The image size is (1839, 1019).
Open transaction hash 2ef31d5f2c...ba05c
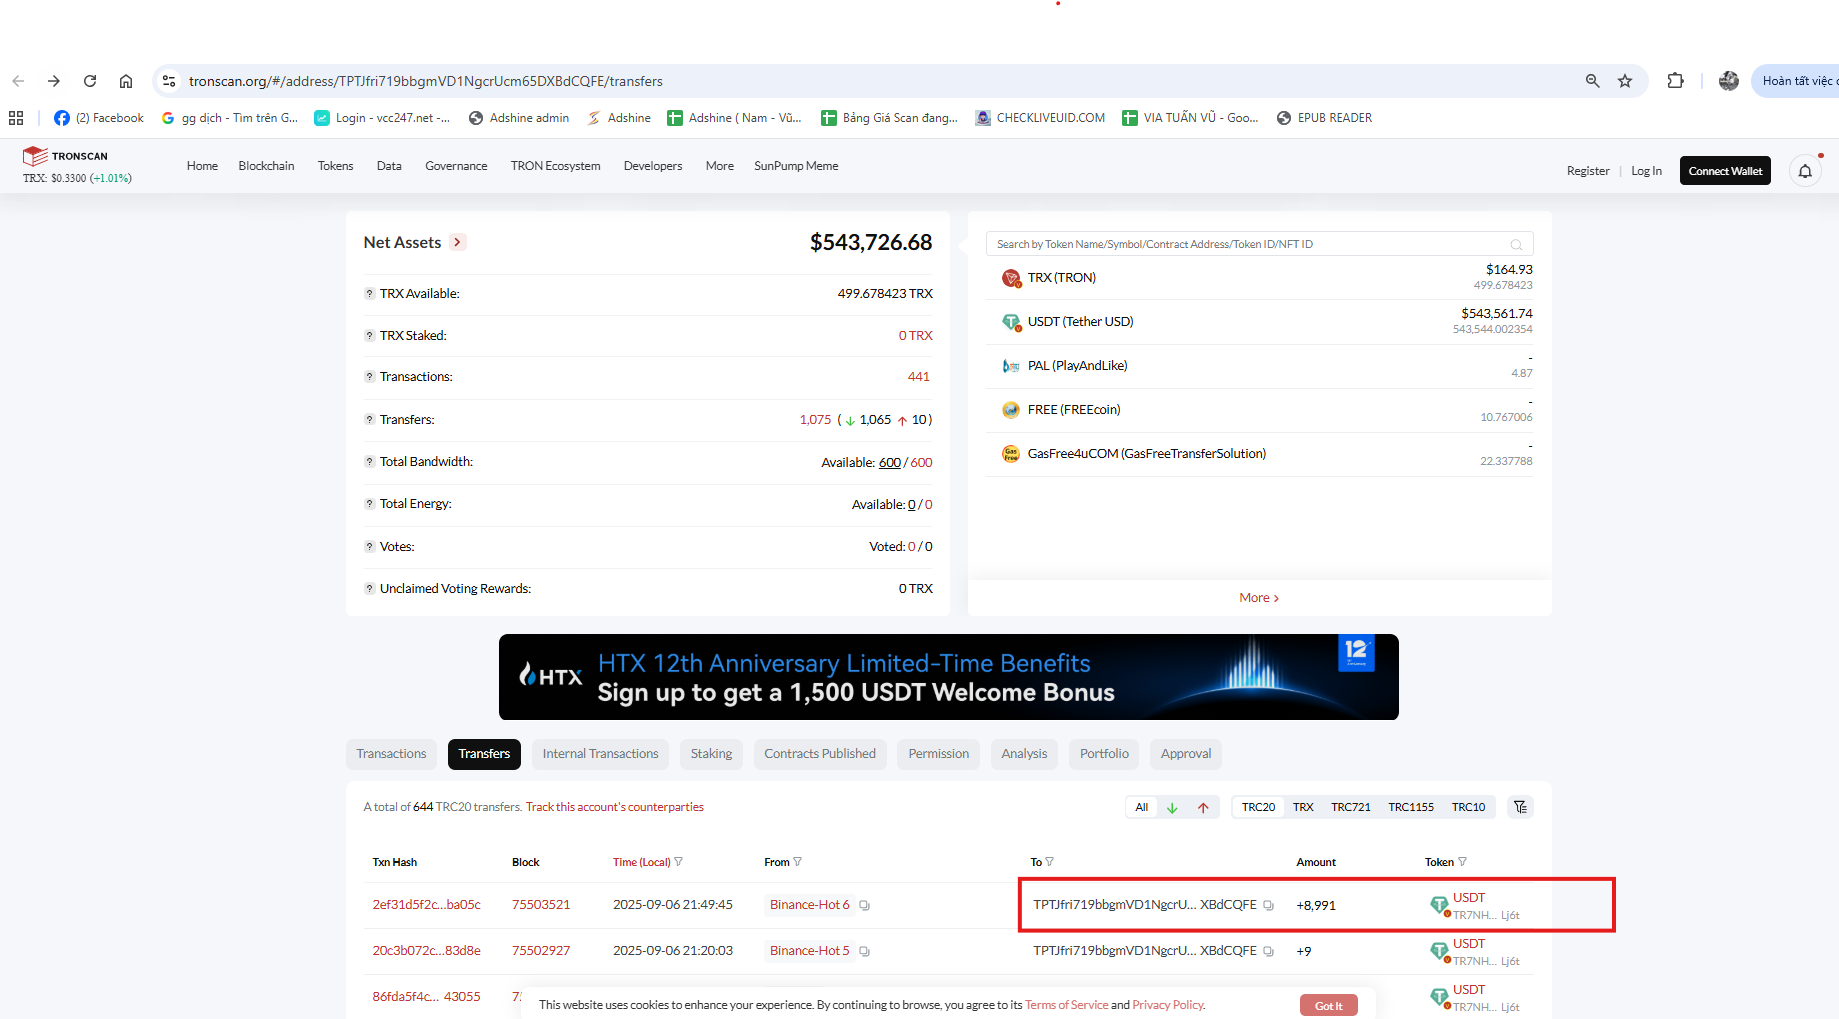(x=426, y=905)
